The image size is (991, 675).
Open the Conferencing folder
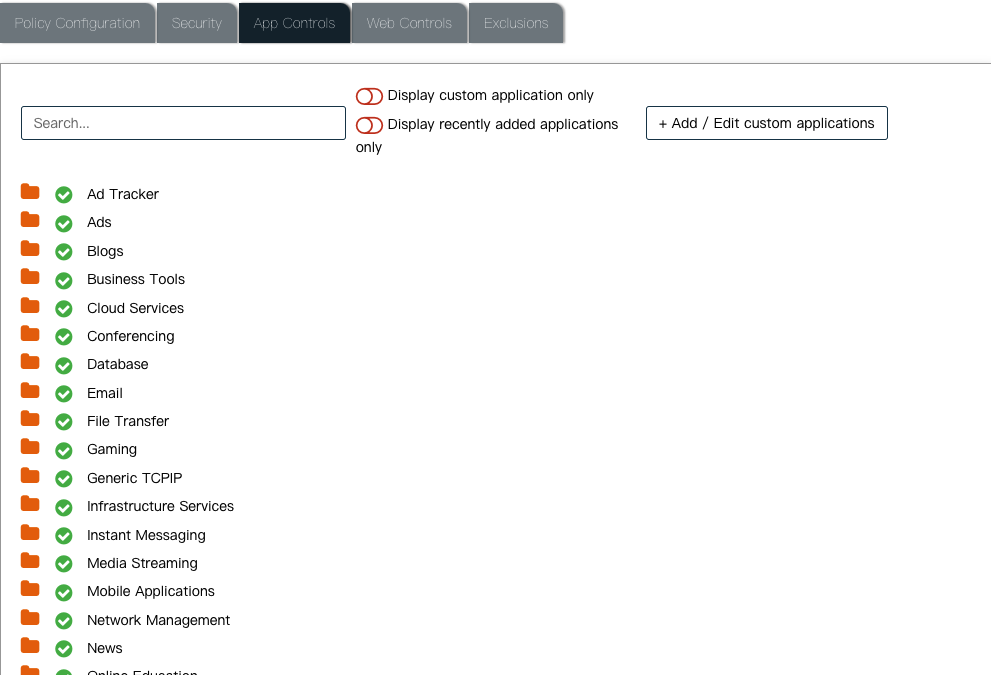click(x=30, y=334)
